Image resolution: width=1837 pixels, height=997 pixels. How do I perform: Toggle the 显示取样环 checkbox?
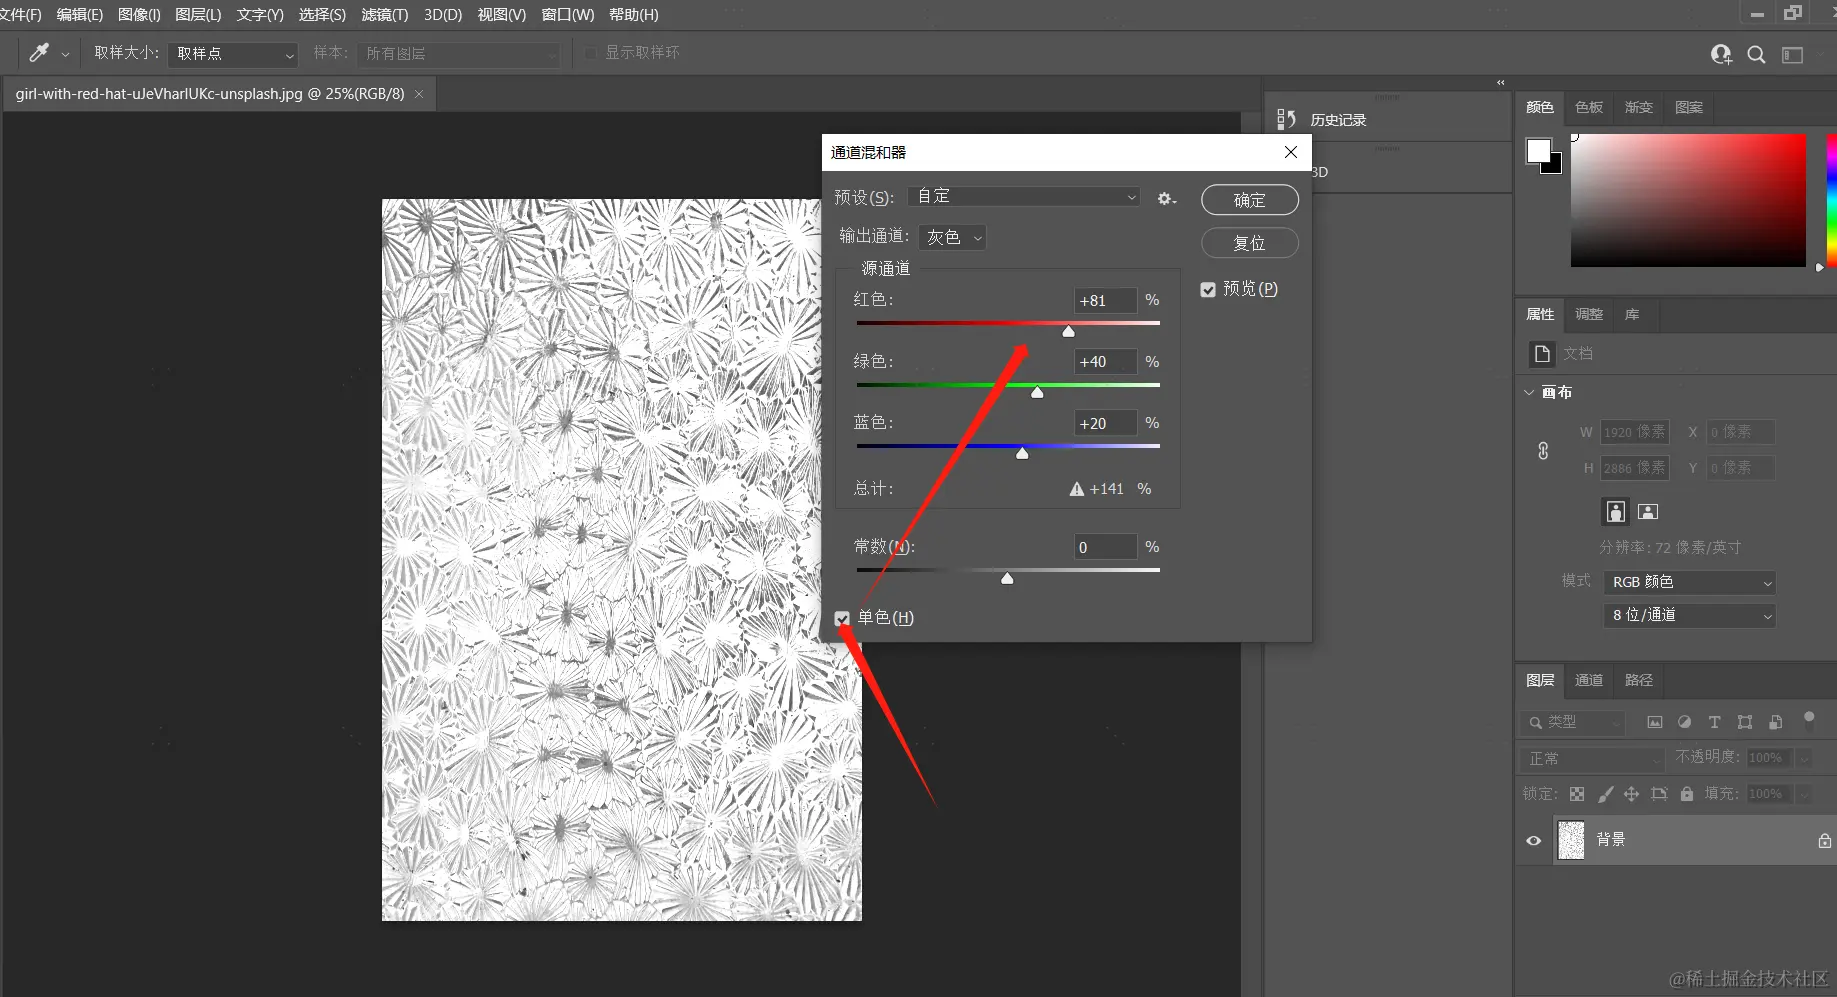(590, 53)
